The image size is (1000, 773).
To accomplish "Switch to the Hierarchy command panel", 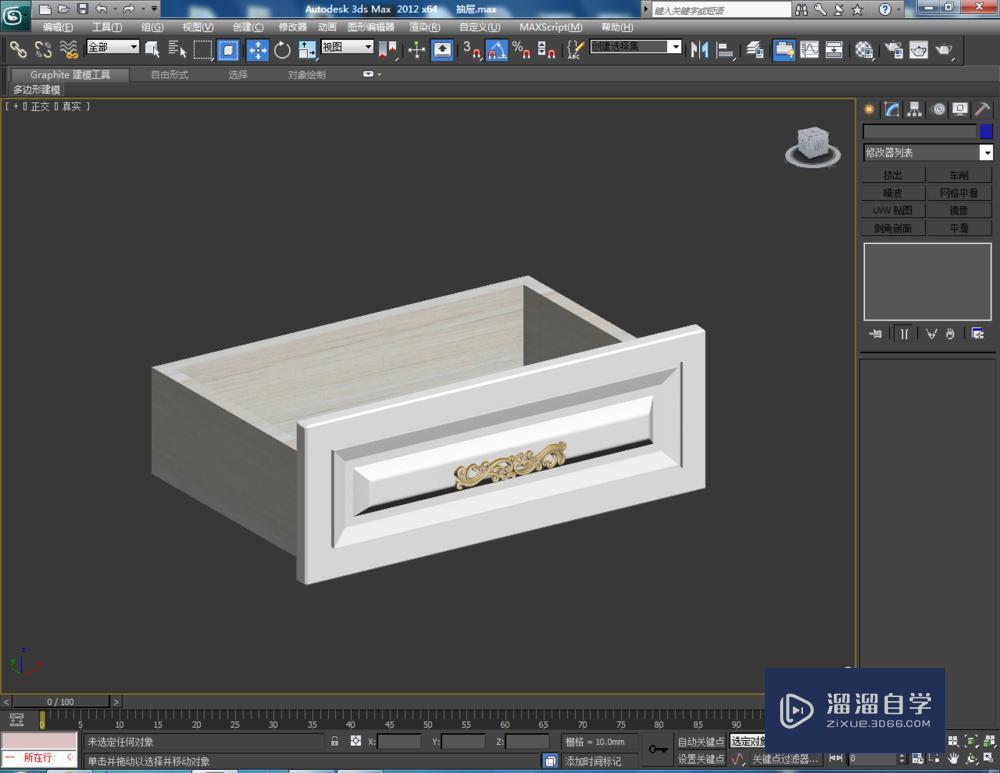I will 914,109.
